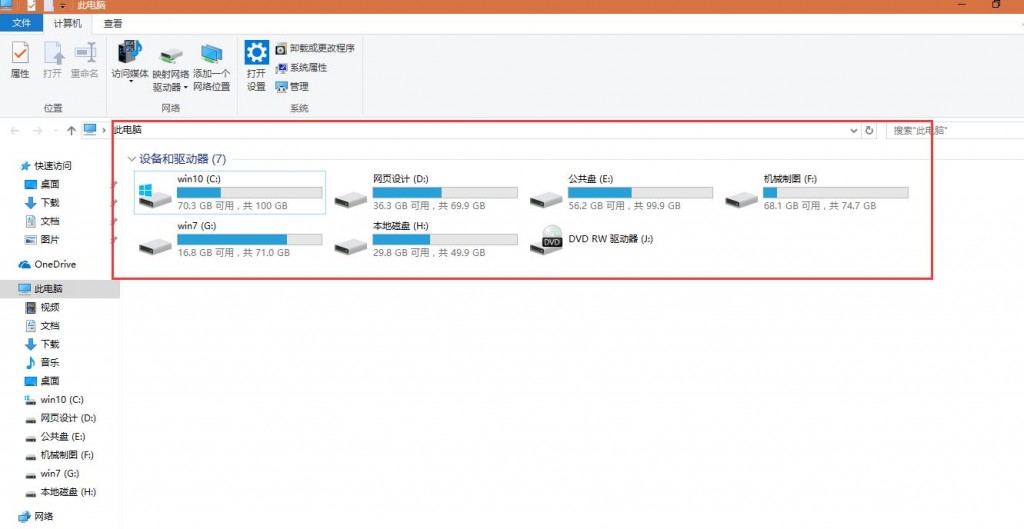Expand the 访问媒体 dropdown

point(130,82)
